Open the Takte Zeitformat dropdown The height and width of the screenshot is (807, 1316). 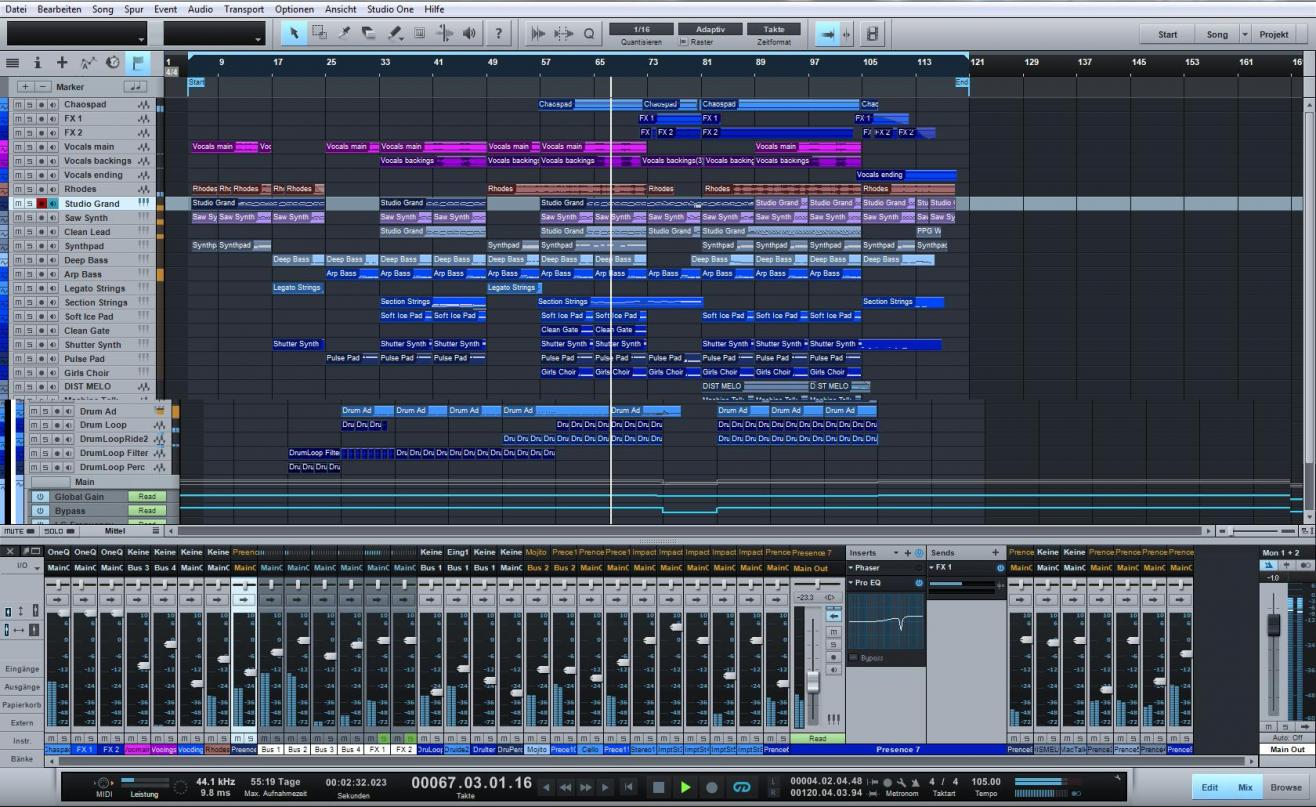click(774, 30)
